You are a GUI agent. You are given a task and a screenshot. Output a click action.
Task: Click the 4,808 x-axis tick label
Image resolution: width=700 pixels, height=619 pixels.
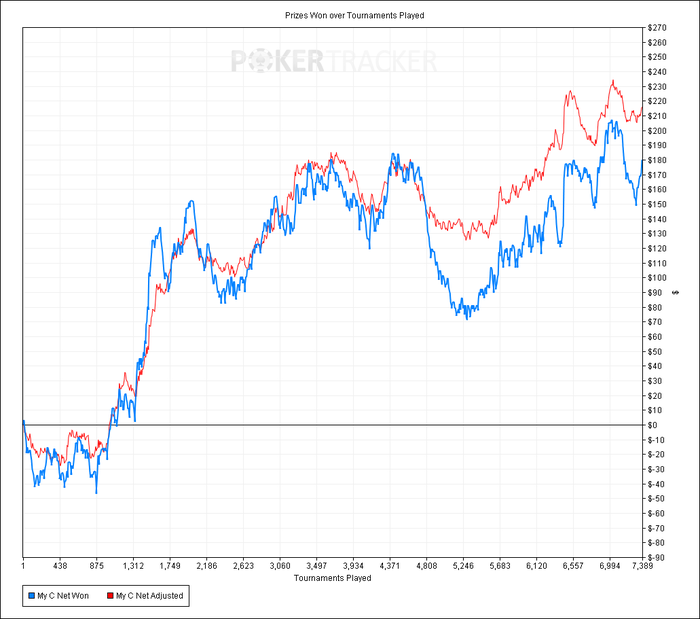click(426, 566)
